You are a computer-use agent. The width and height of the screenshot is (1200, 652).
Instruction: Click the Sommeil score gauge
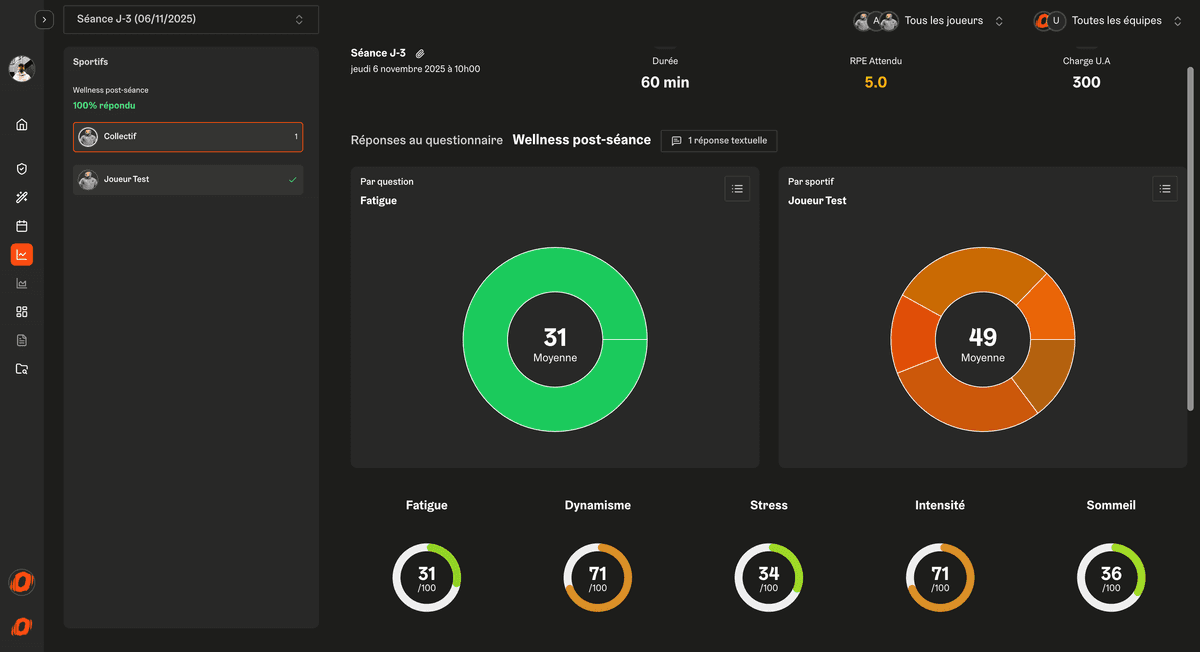click(x=1111, y=578)
